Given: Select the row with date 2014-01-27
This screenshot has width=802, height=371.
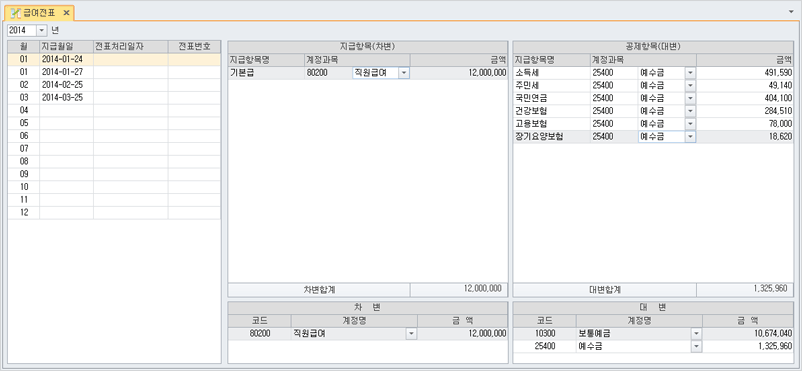Looking at the screenshot, I should (x=114, y=72).
